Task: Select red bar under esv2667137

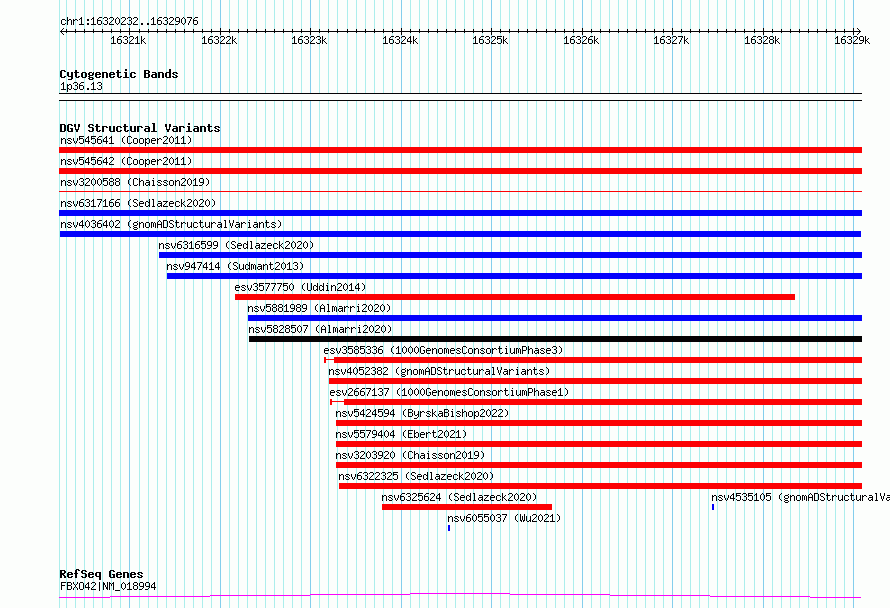Action: 596,402
